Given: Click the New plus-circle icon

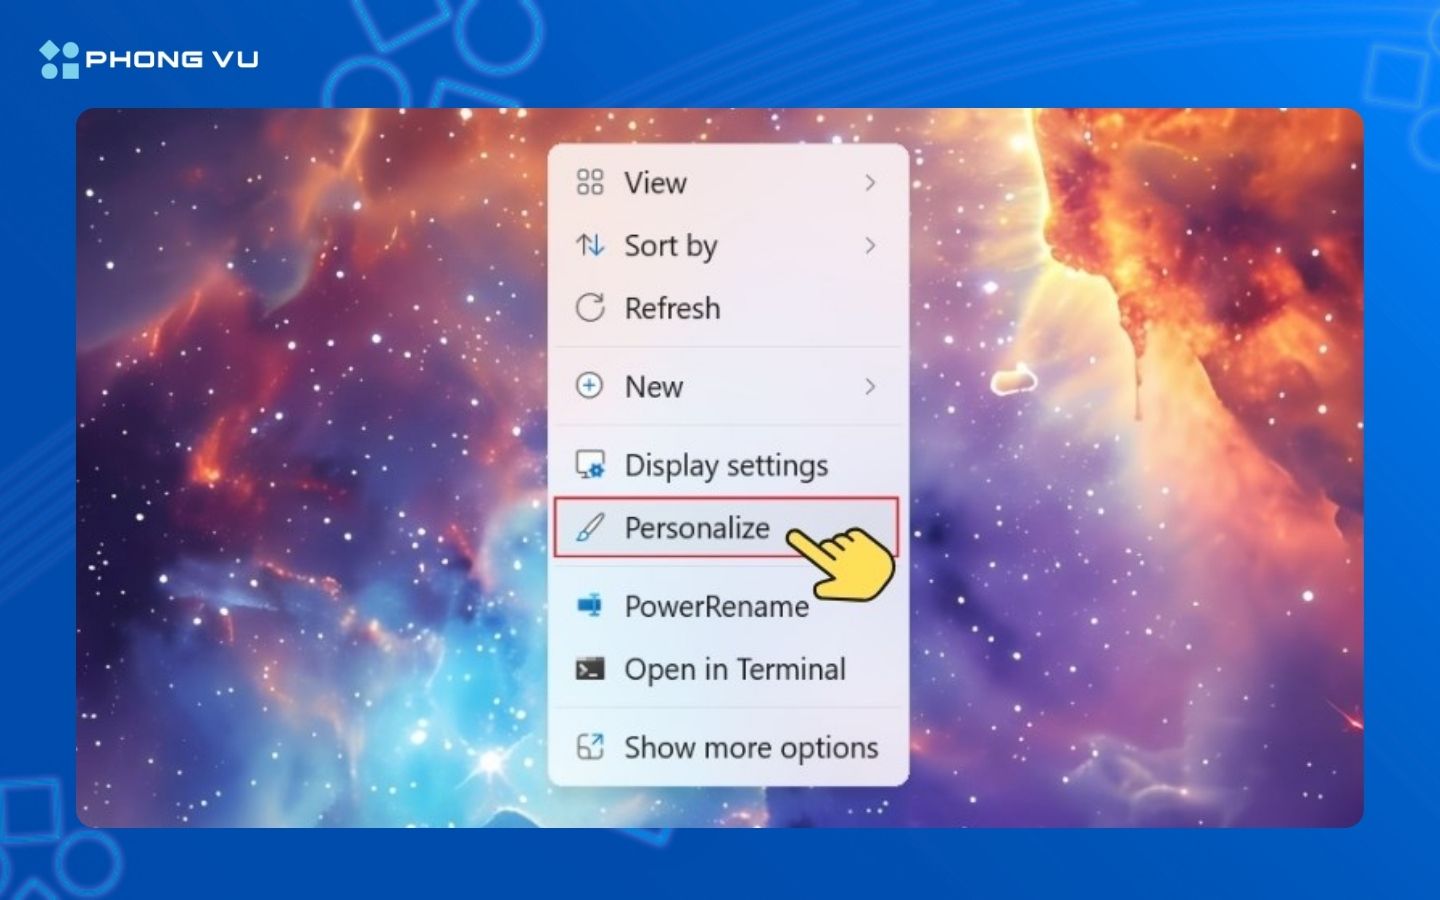Looking at the screenshot, I should pos(591,387).
